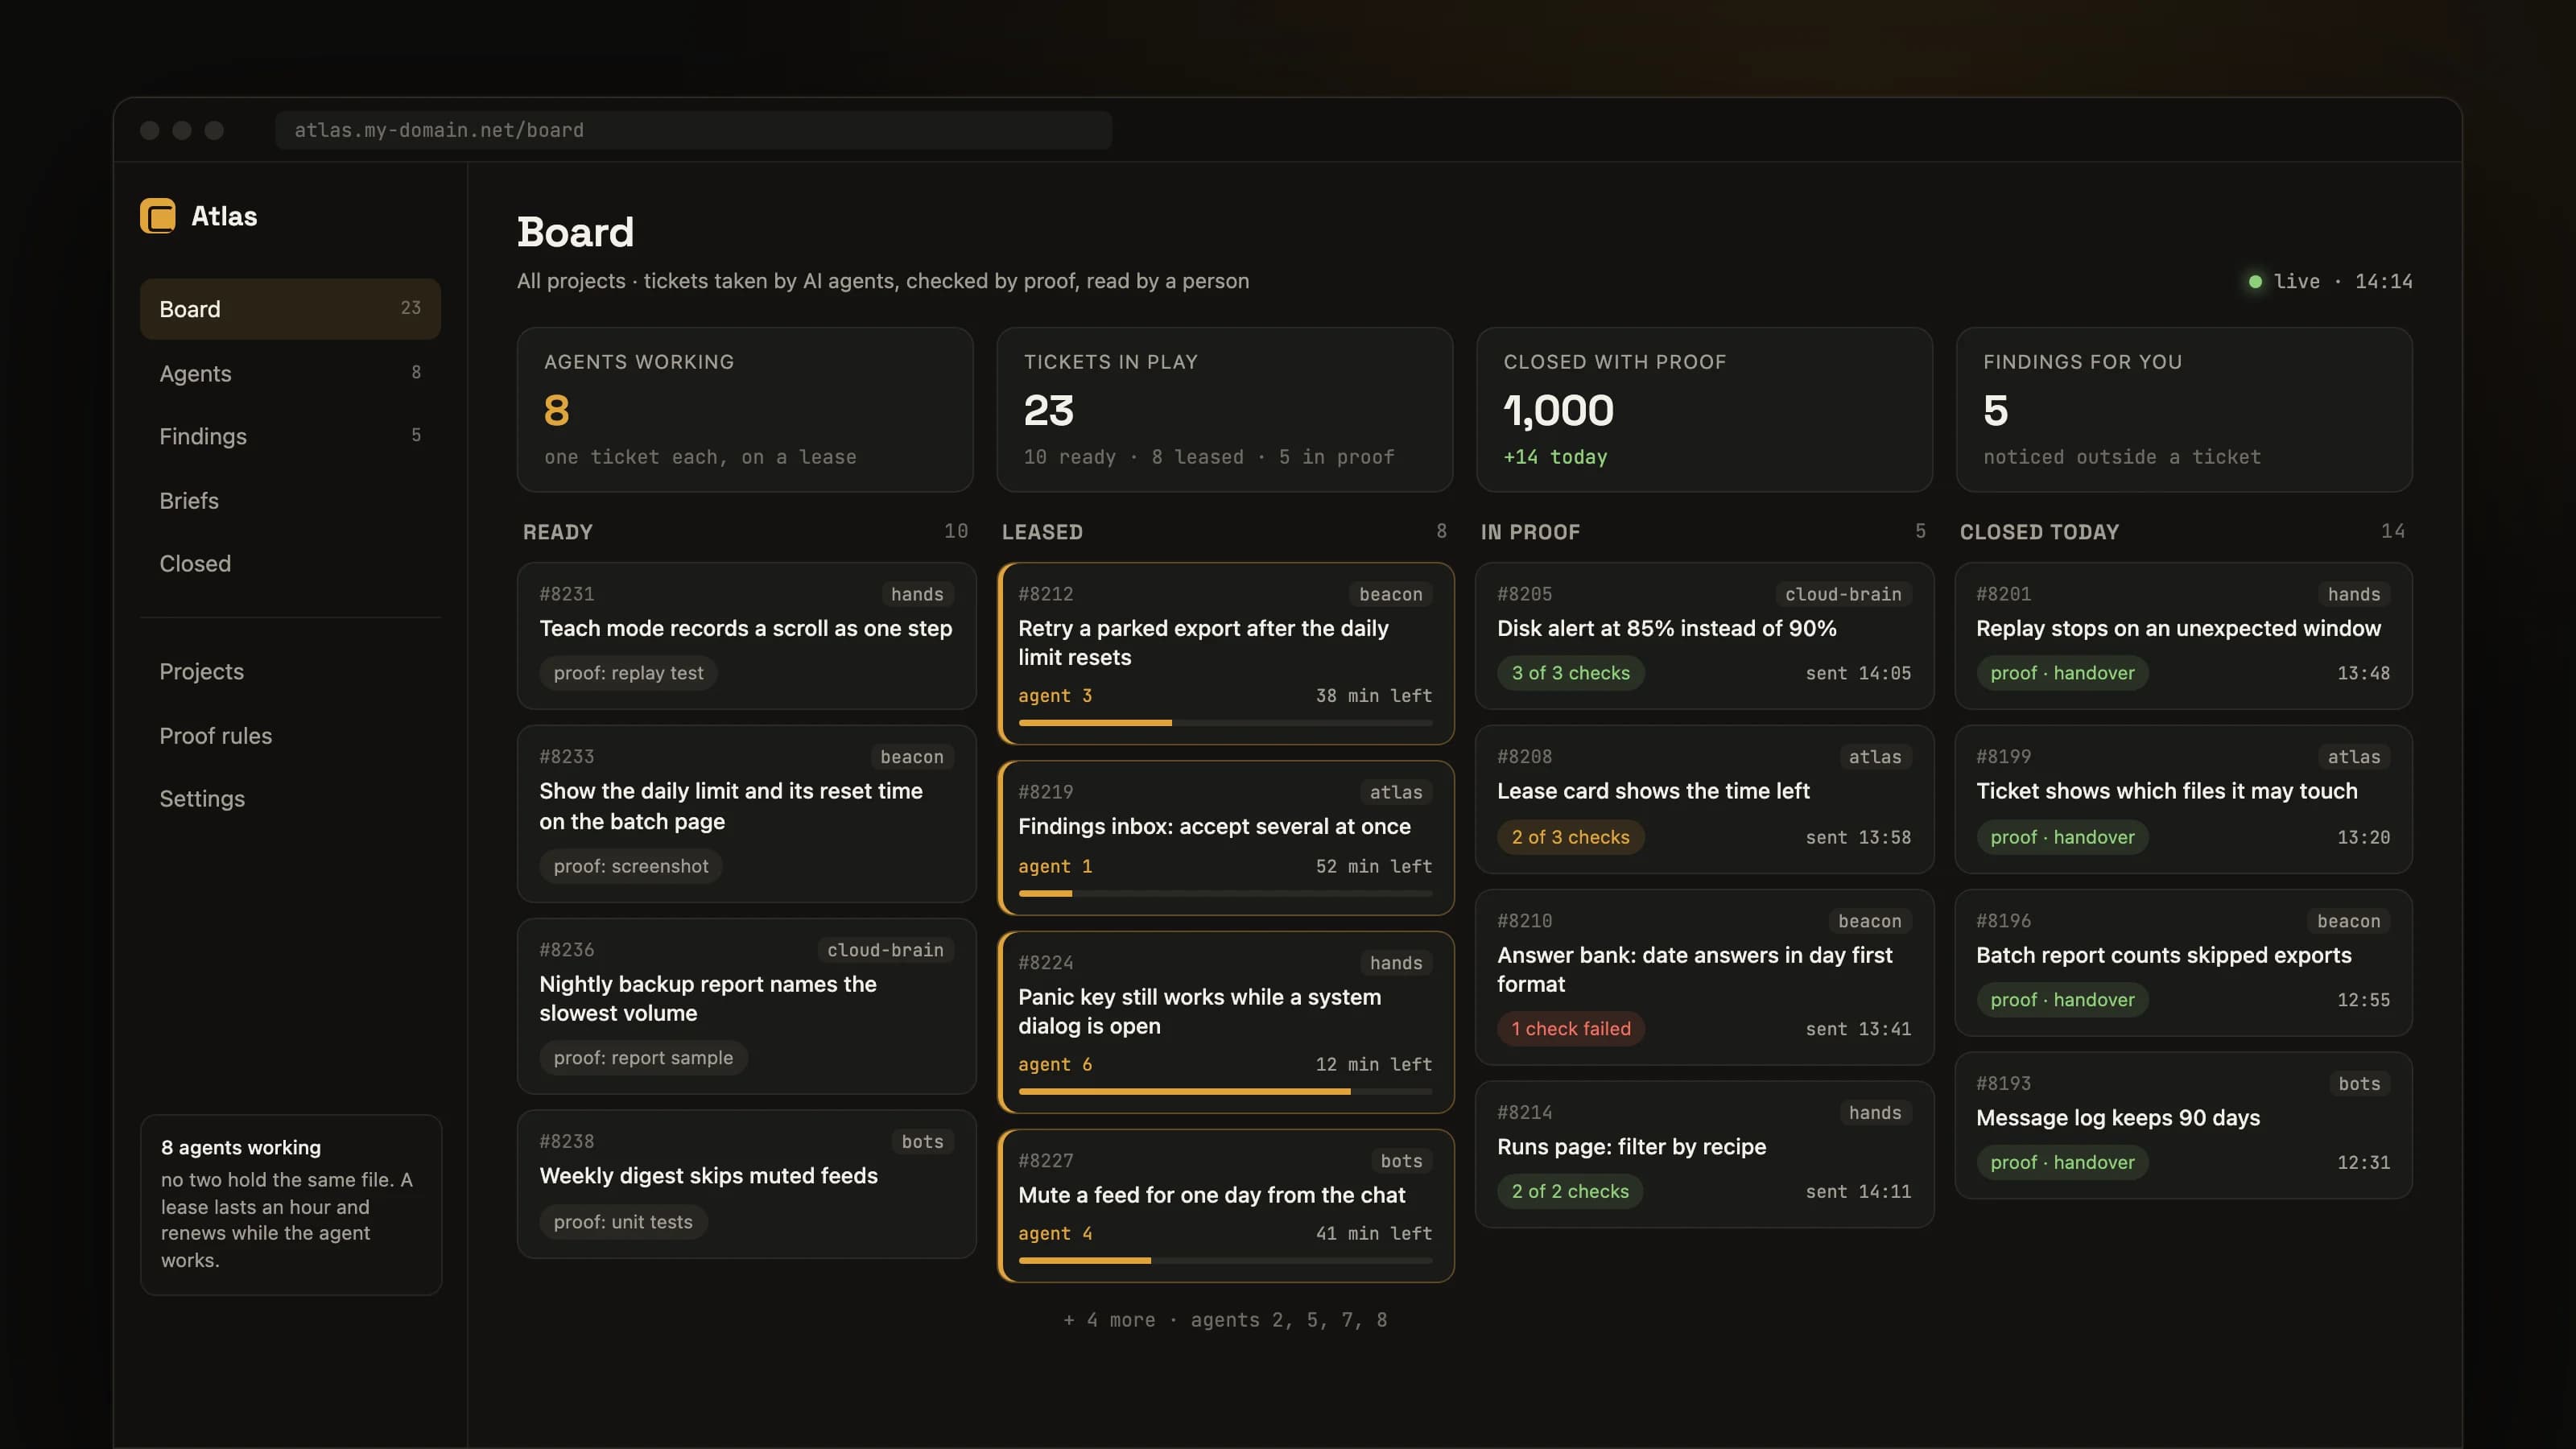This screenshot has height=1449, width=2576.
Task: Open ticket #8236 Nightly backup report
Action: (x=746, y=1006)
